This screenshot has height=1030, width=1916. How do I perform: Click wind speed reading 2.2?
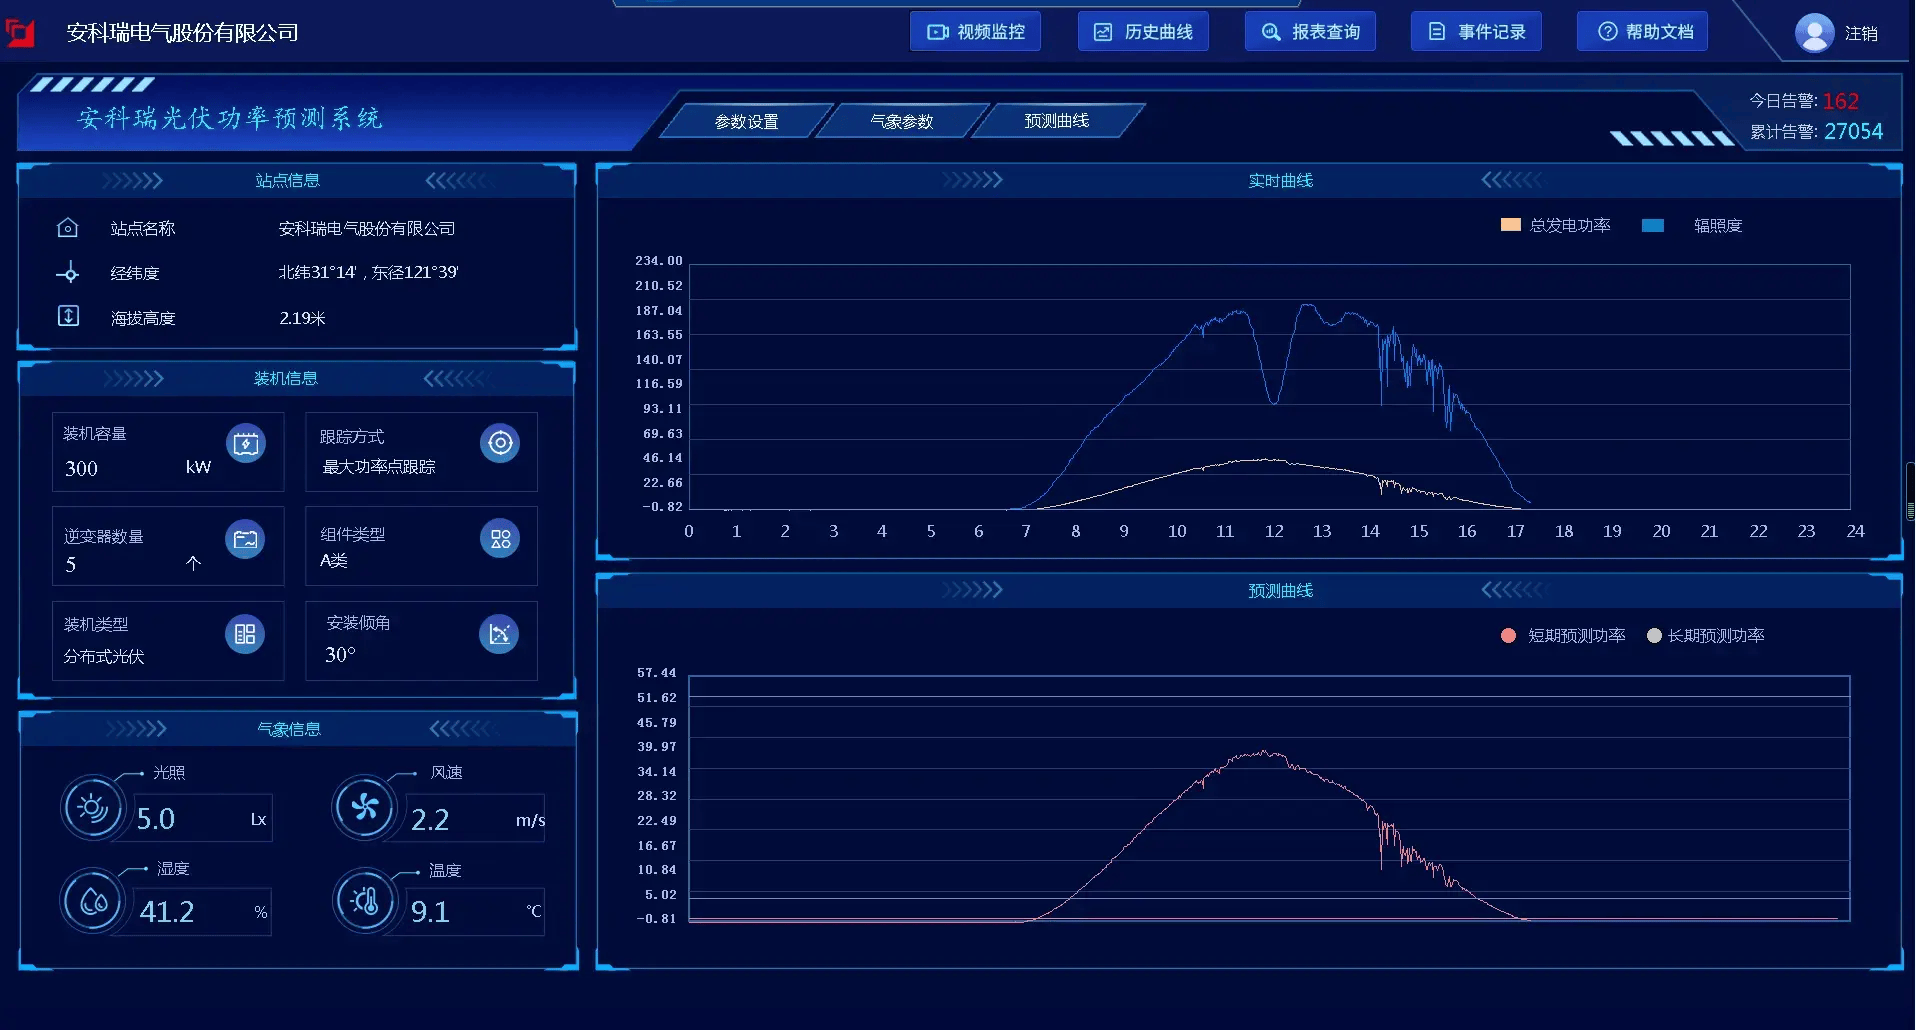pos(430,820)
